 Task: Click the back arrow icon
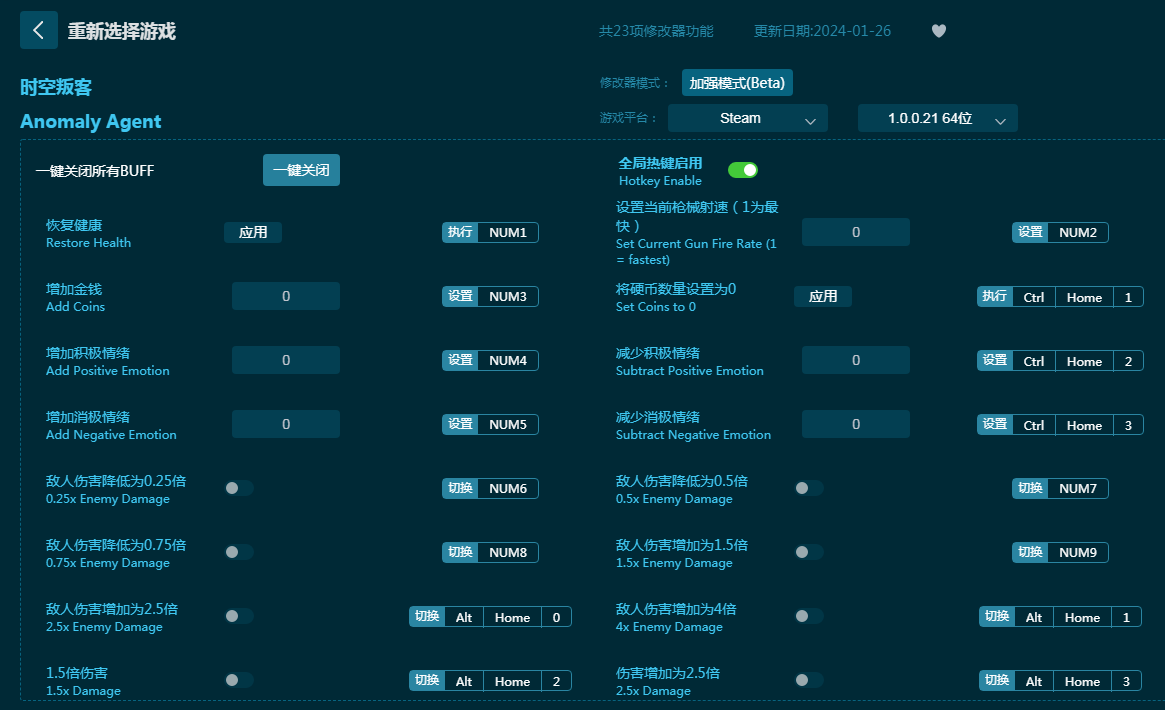pos(38,30)
